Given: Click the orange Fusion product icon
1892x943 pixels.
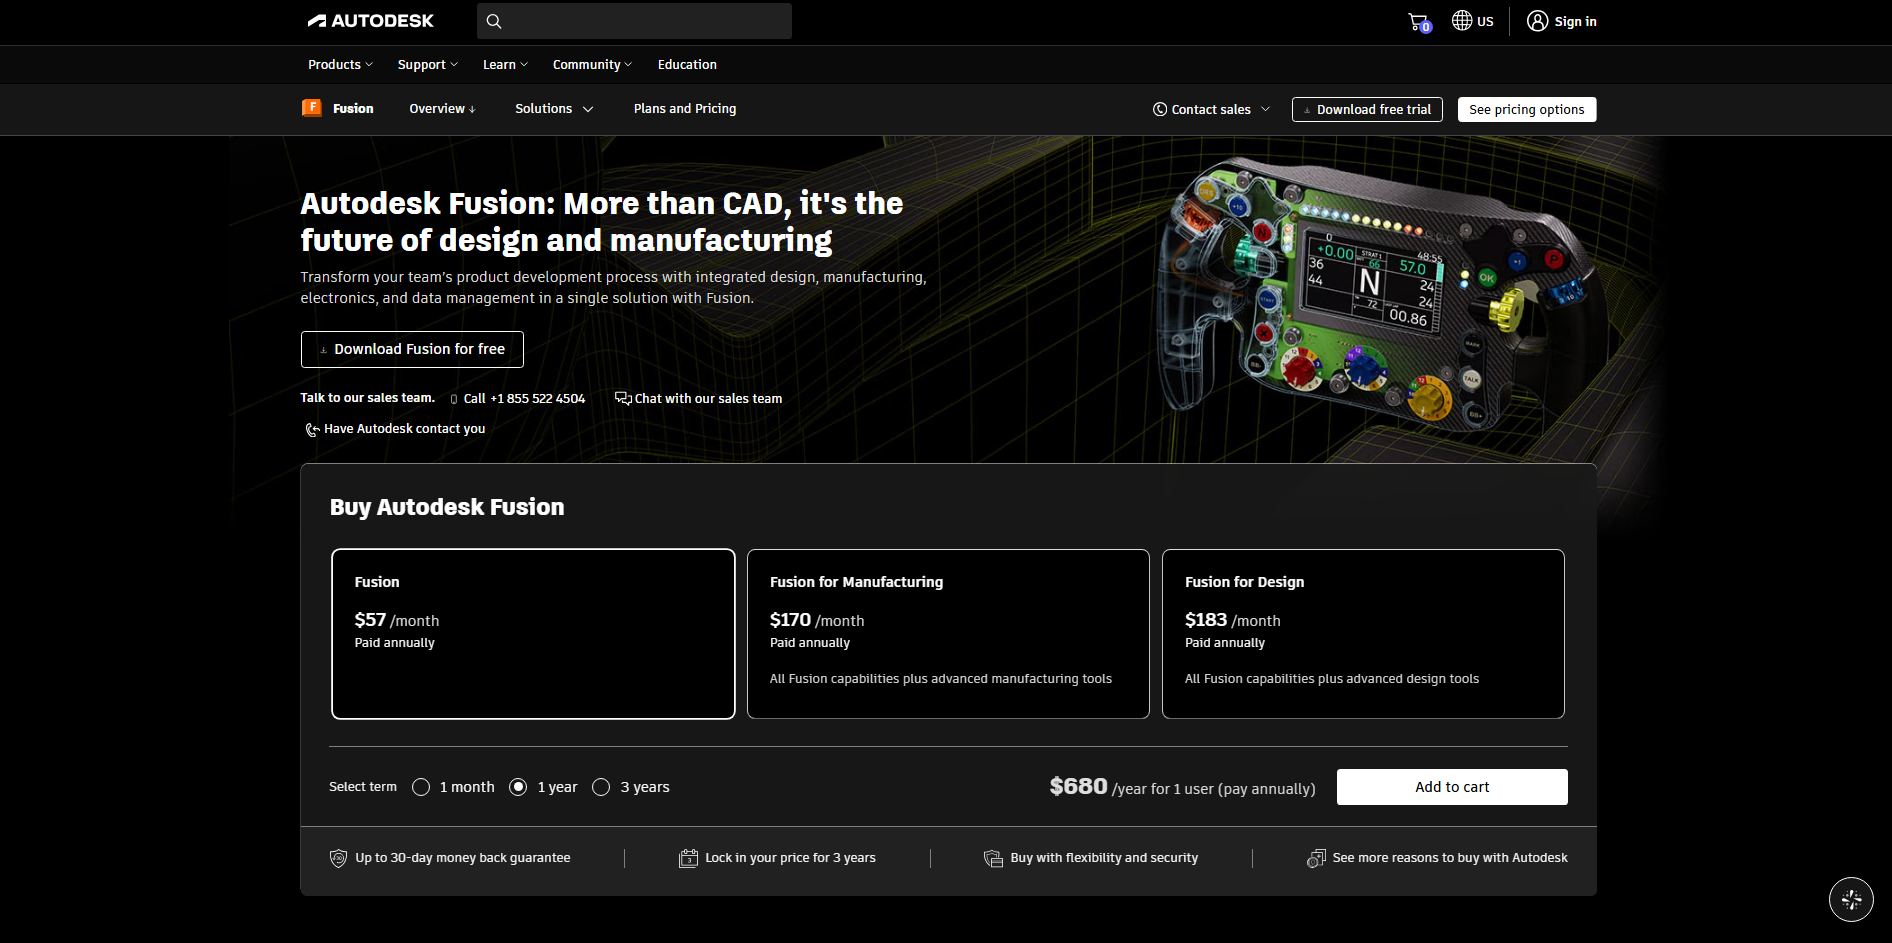Looking at the screenshot, I should coord(312,108).
